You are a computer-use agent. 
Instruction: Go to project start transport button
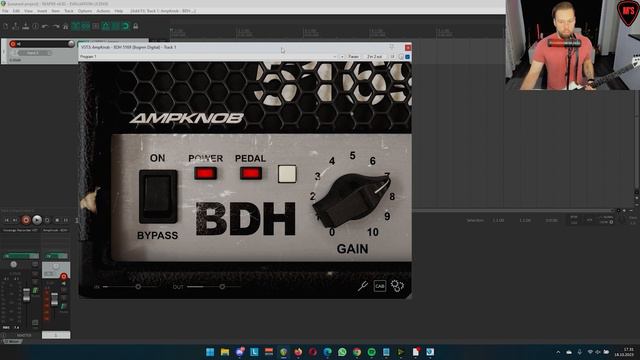pos(7,220)
